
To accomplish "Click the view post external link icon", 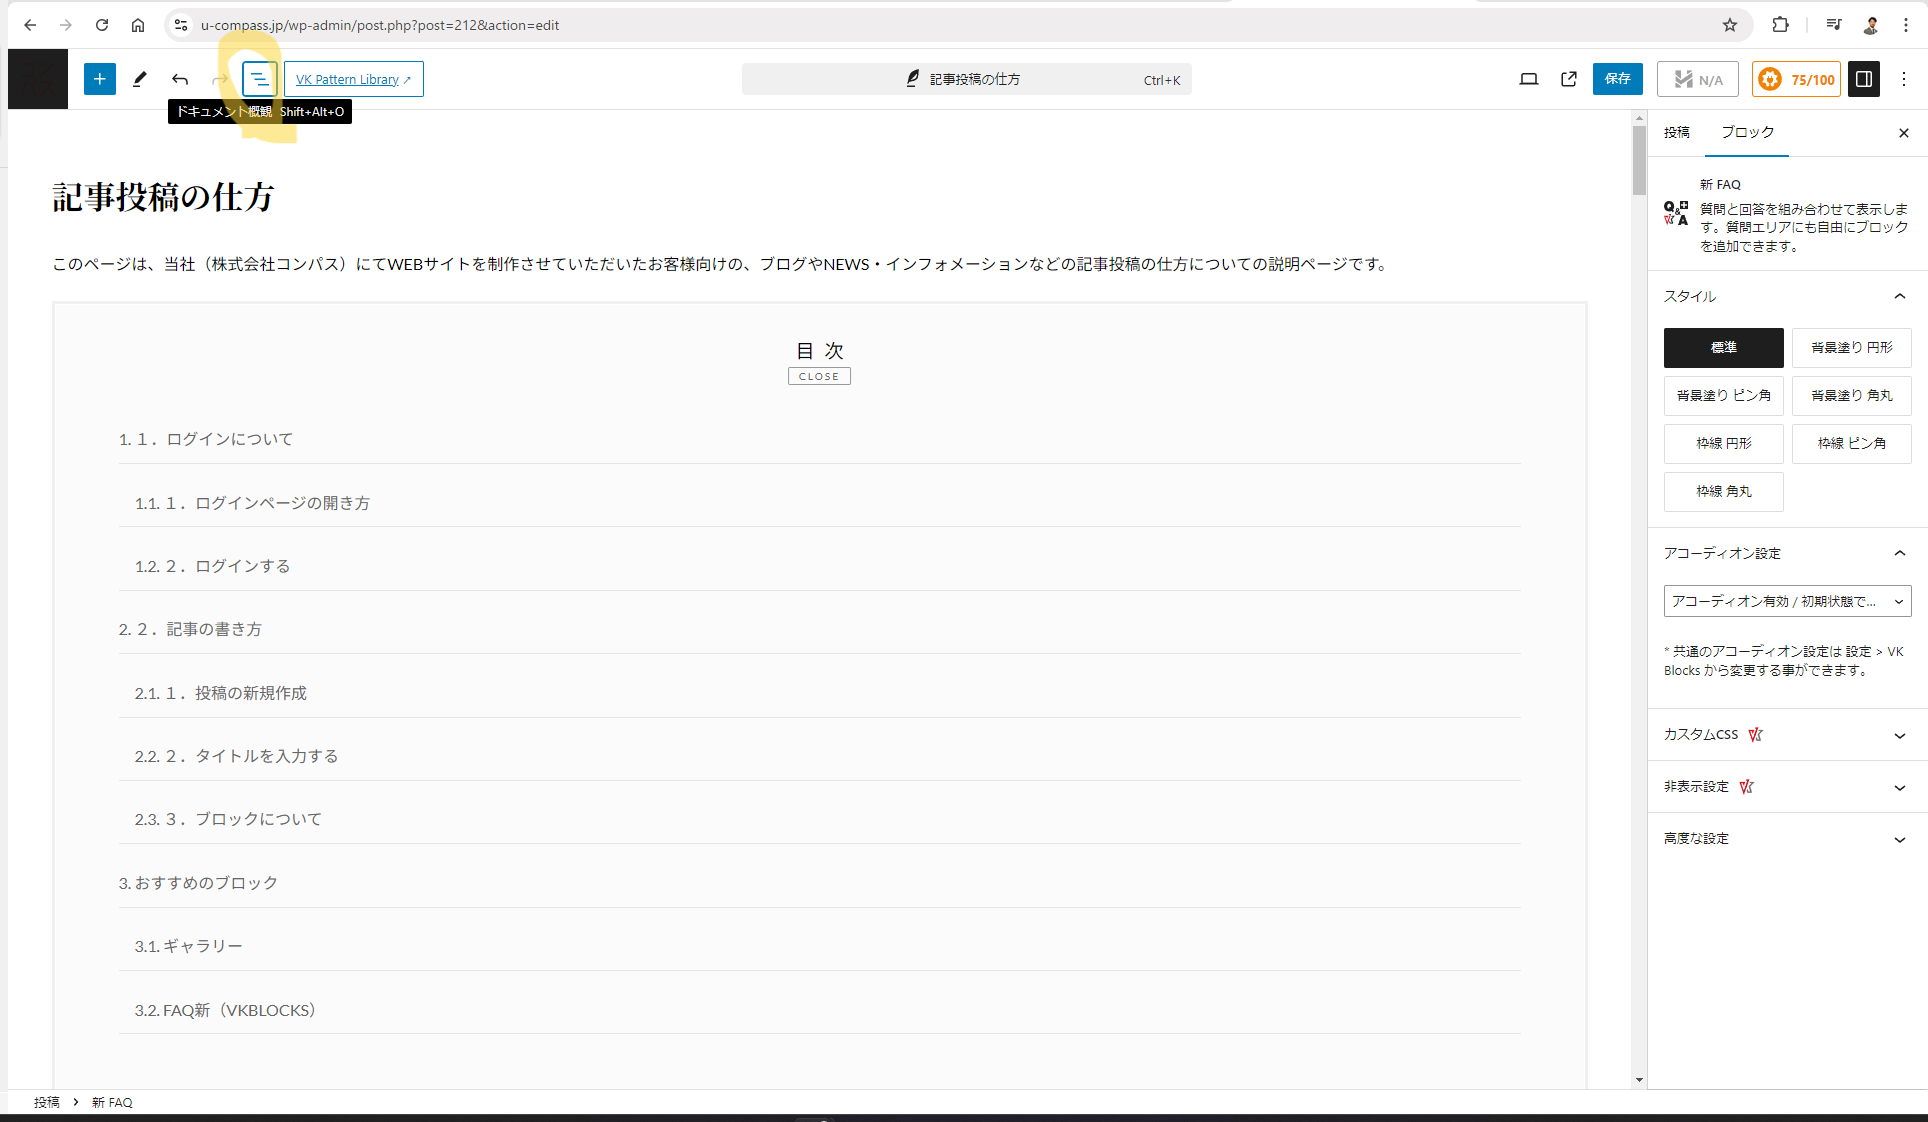I will 1568,79.
